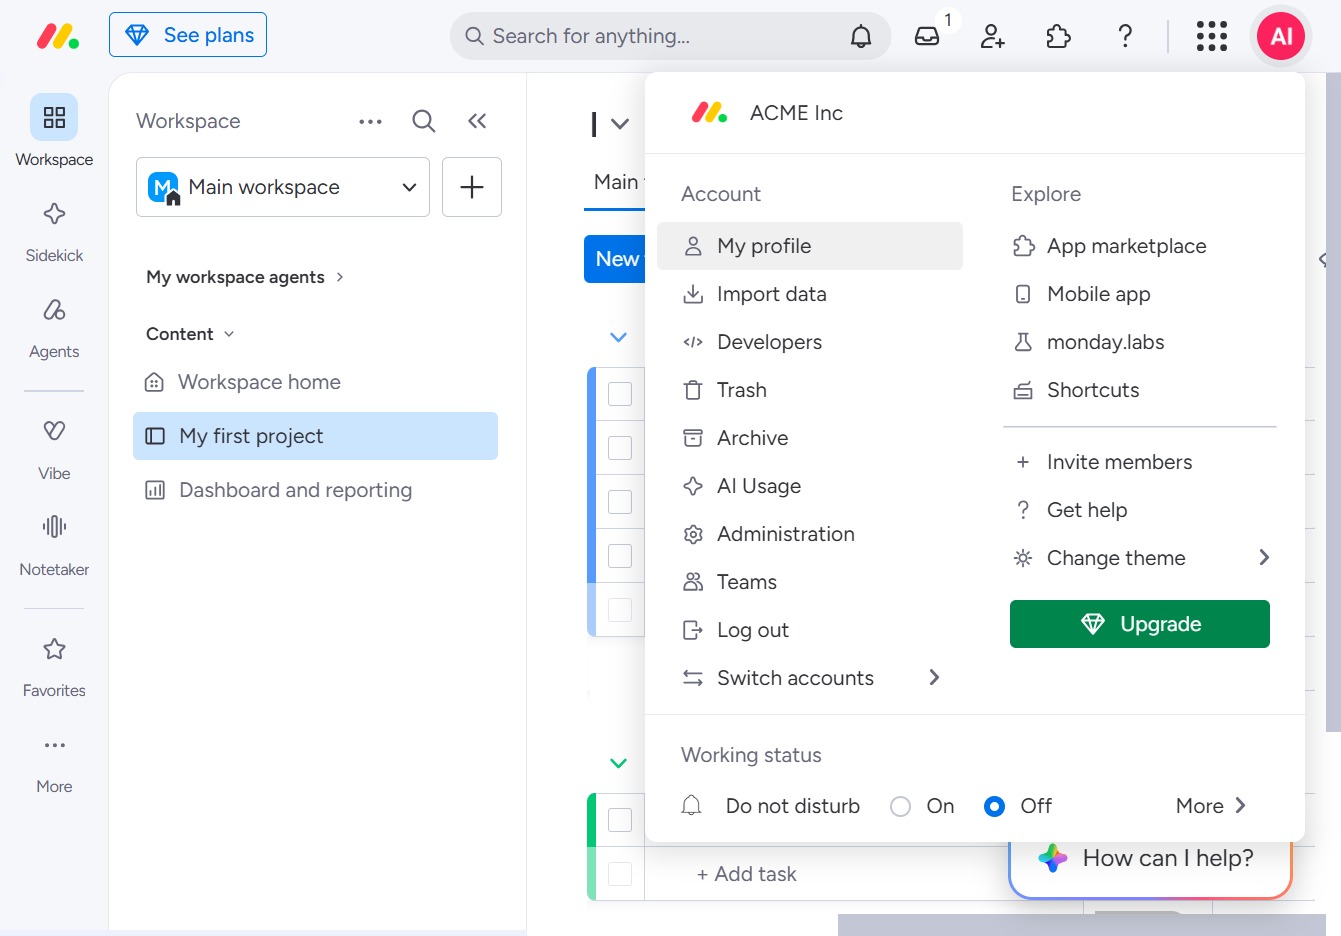The width and height of the screenshot is (1341, 936).
Task: Collapse the green task group chevron
Action: coord(619,763)
